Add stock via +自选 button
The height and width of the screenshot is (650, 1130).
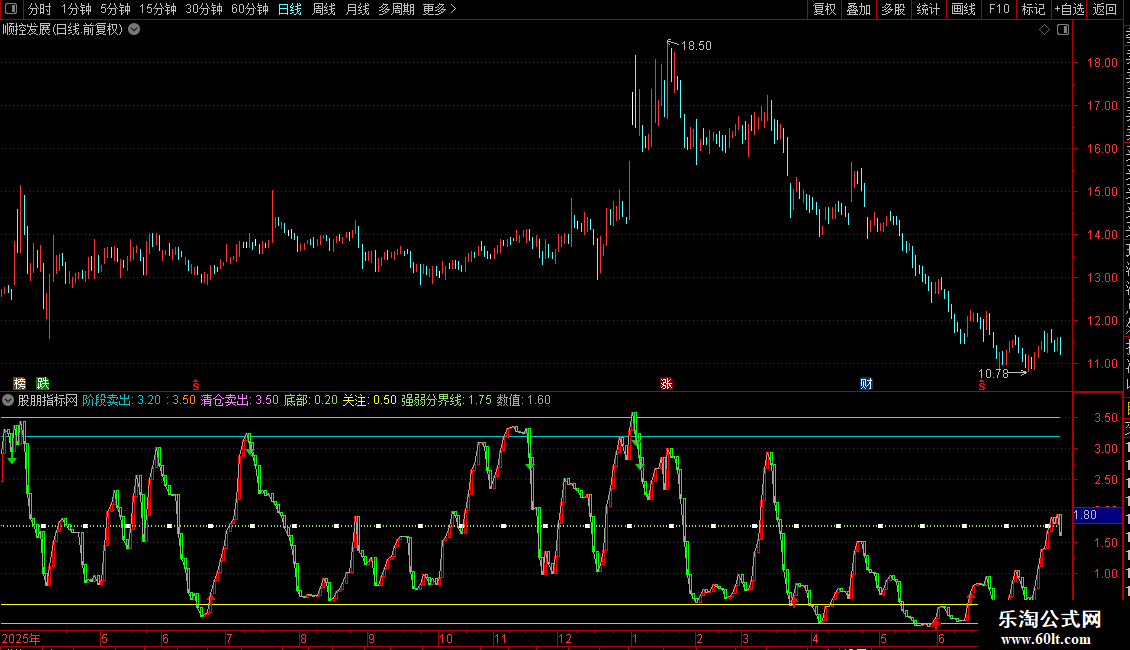click(x=1069, y=9)
